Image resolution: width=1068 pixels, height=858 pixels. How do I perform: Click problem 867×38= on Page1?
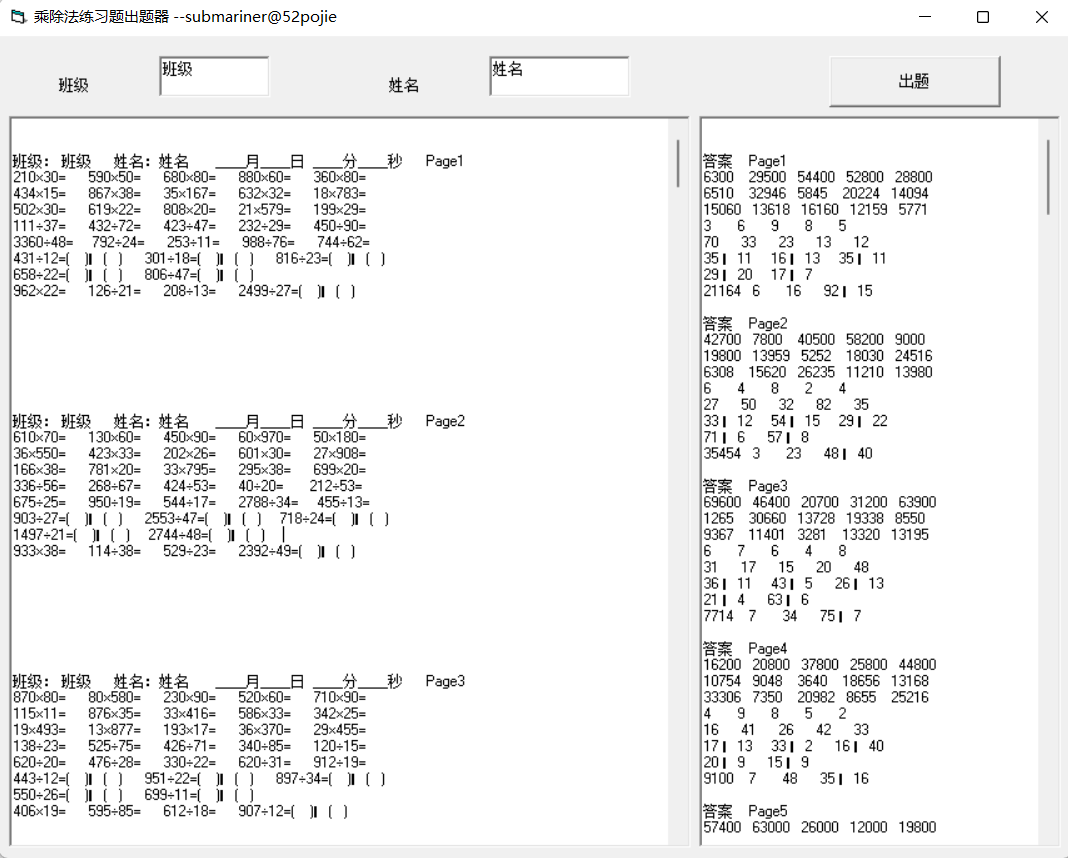114,193
